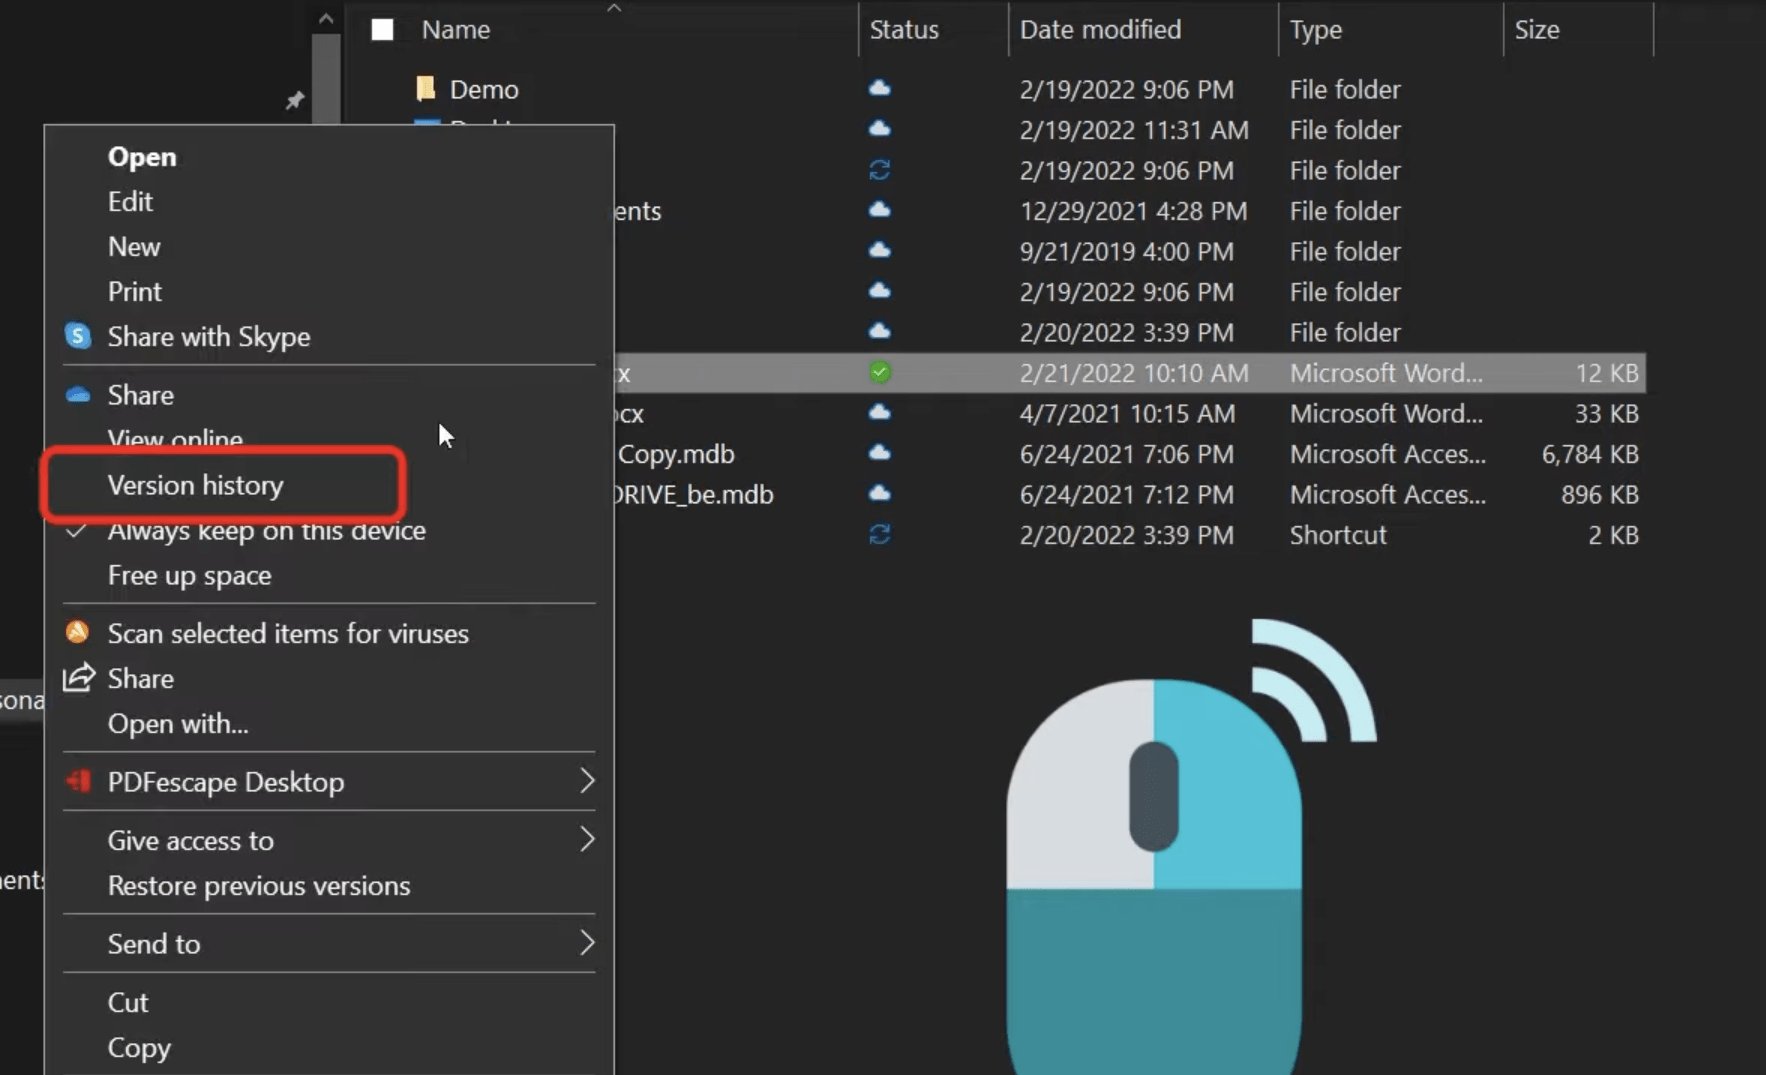
Task: Choose View online menu entry
Action: 175,440
